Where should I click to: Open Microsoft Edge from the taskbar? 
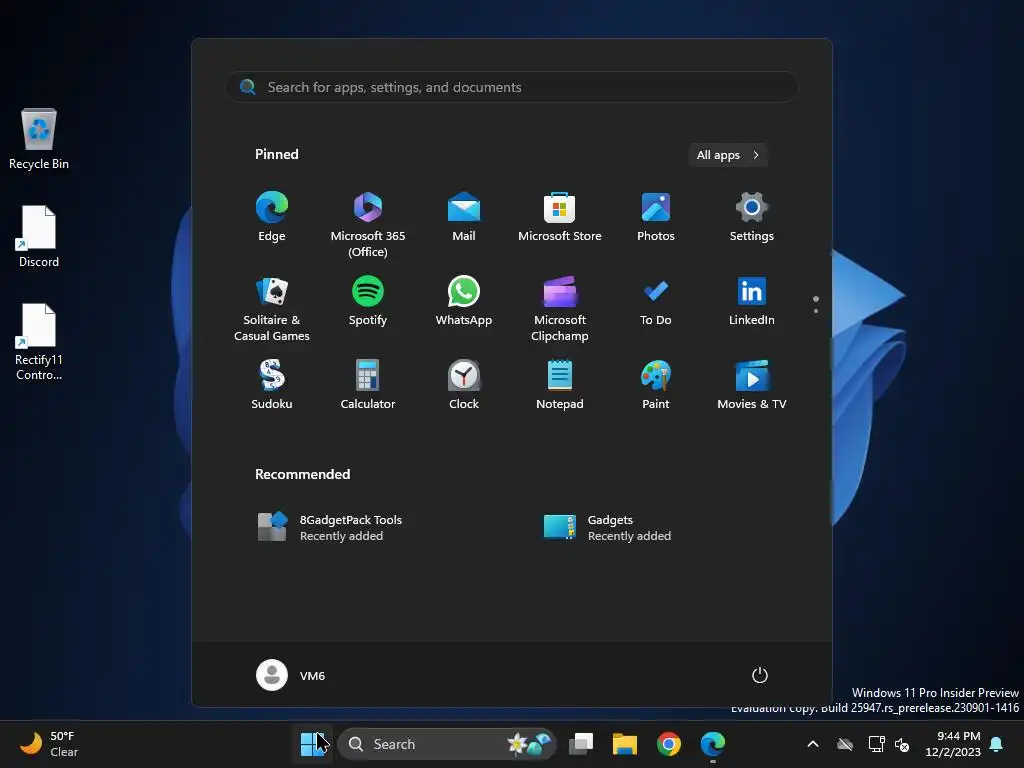coord(712,744)
